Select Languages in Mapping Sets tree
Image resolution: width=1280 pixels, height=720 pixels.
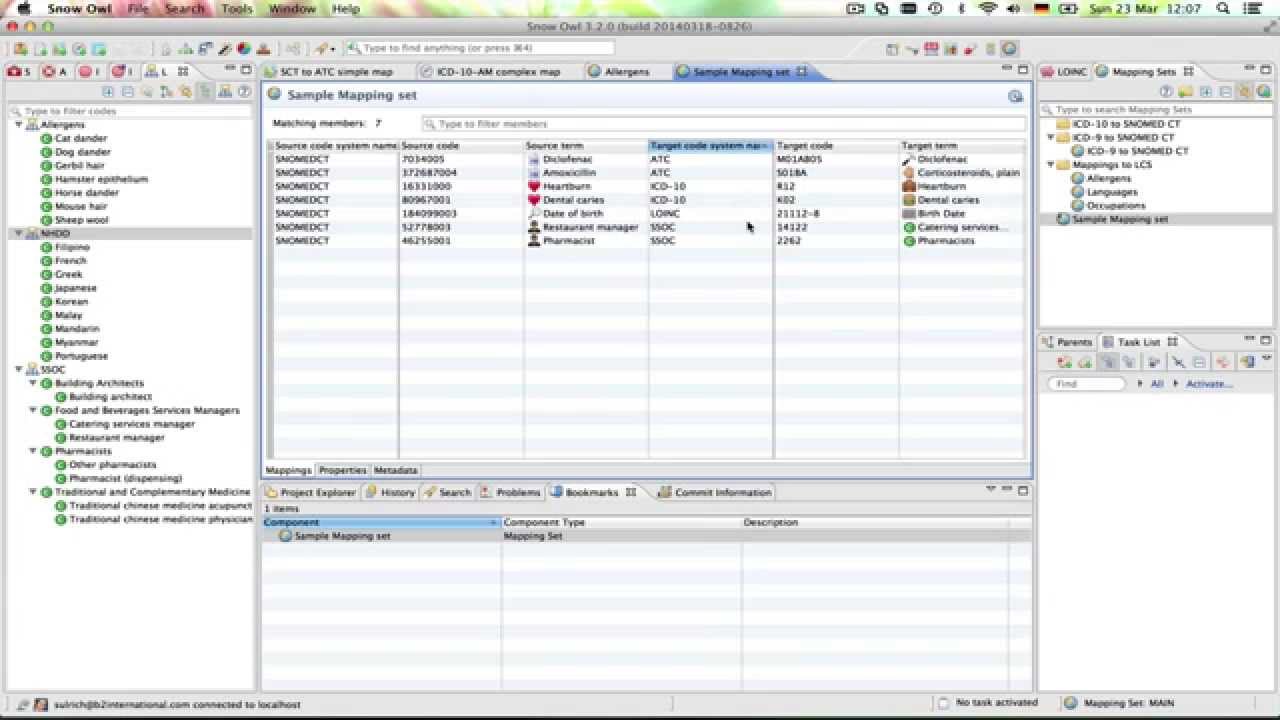(x=1112, y=192)
